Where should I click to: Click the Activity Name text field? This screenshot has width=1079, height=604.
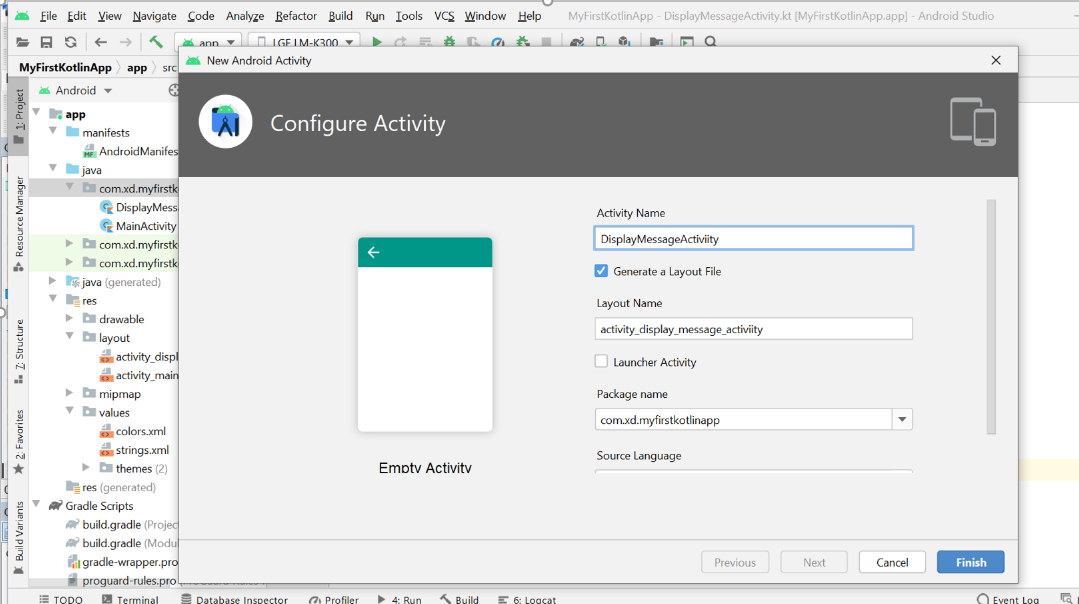tap(754, 239)
